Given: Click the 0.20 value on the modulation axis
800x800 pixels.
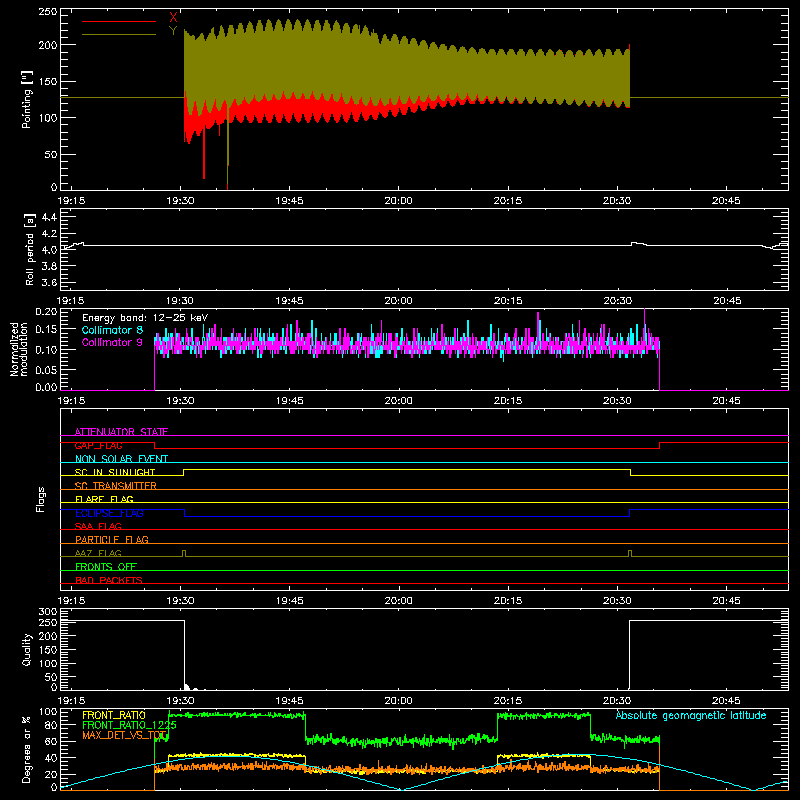Looking at the screenshot, I should (x=46, y=312).
